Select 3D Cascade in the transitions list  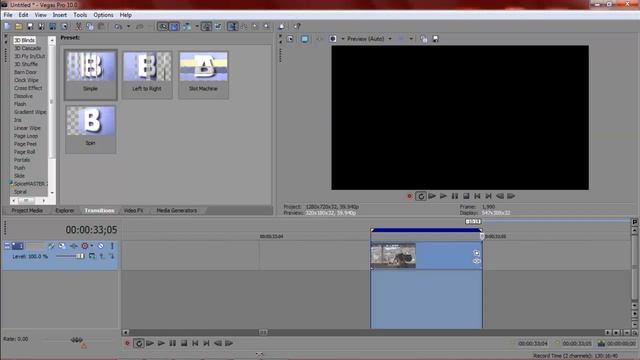pos(27,48)
